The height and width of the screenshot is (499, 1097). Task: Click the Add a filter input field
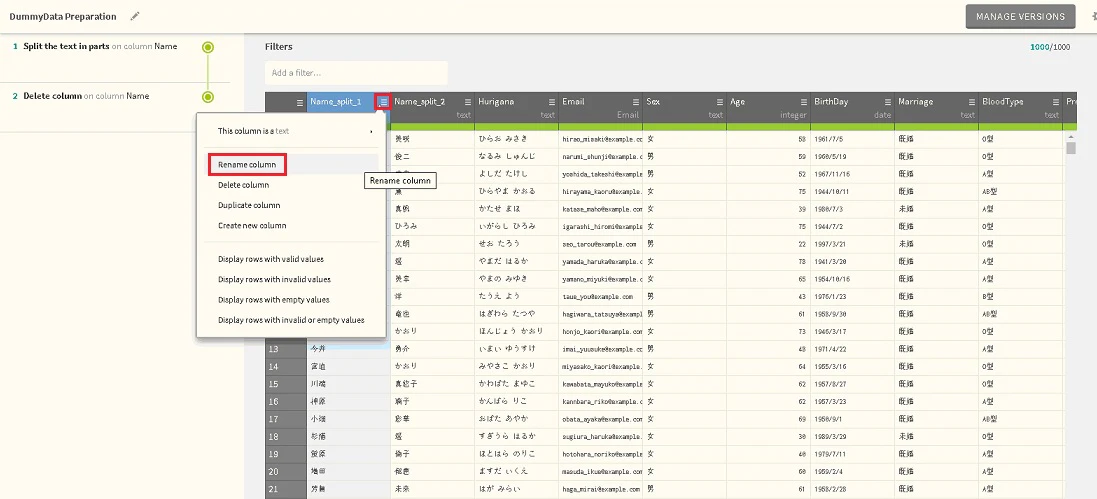pos(356,73)
